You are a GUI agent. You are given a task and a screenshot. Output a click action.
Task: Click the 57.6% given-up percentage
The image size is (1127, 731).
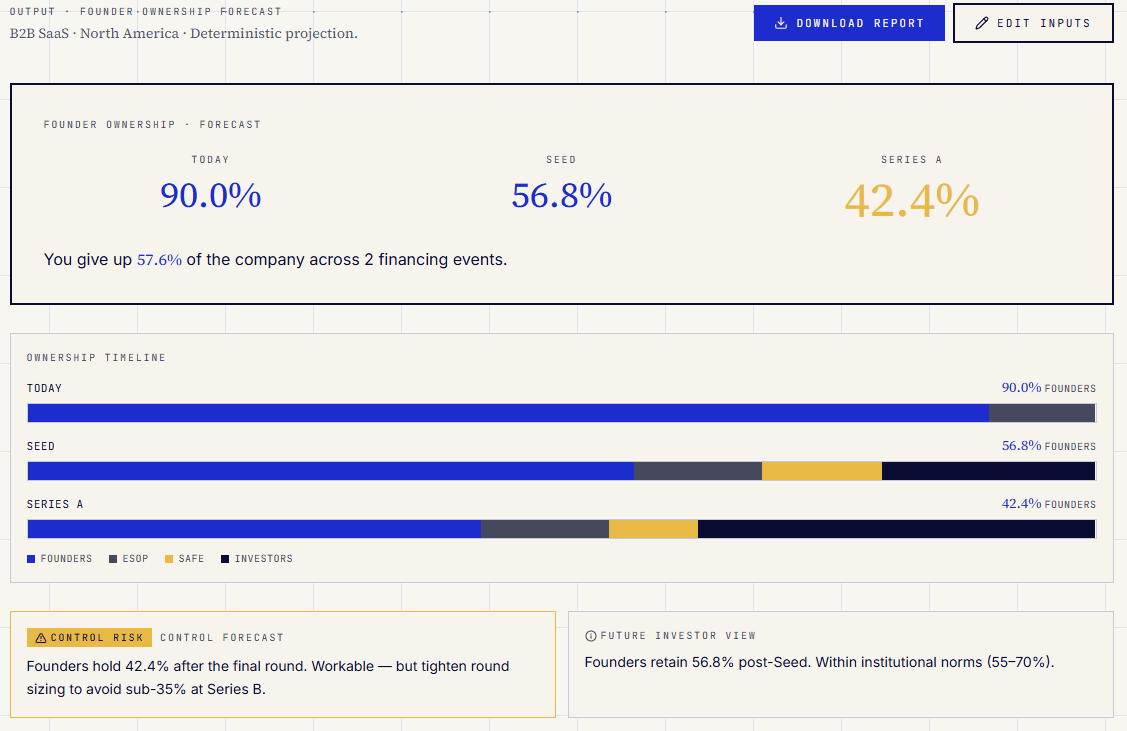[x=160, y=259]
